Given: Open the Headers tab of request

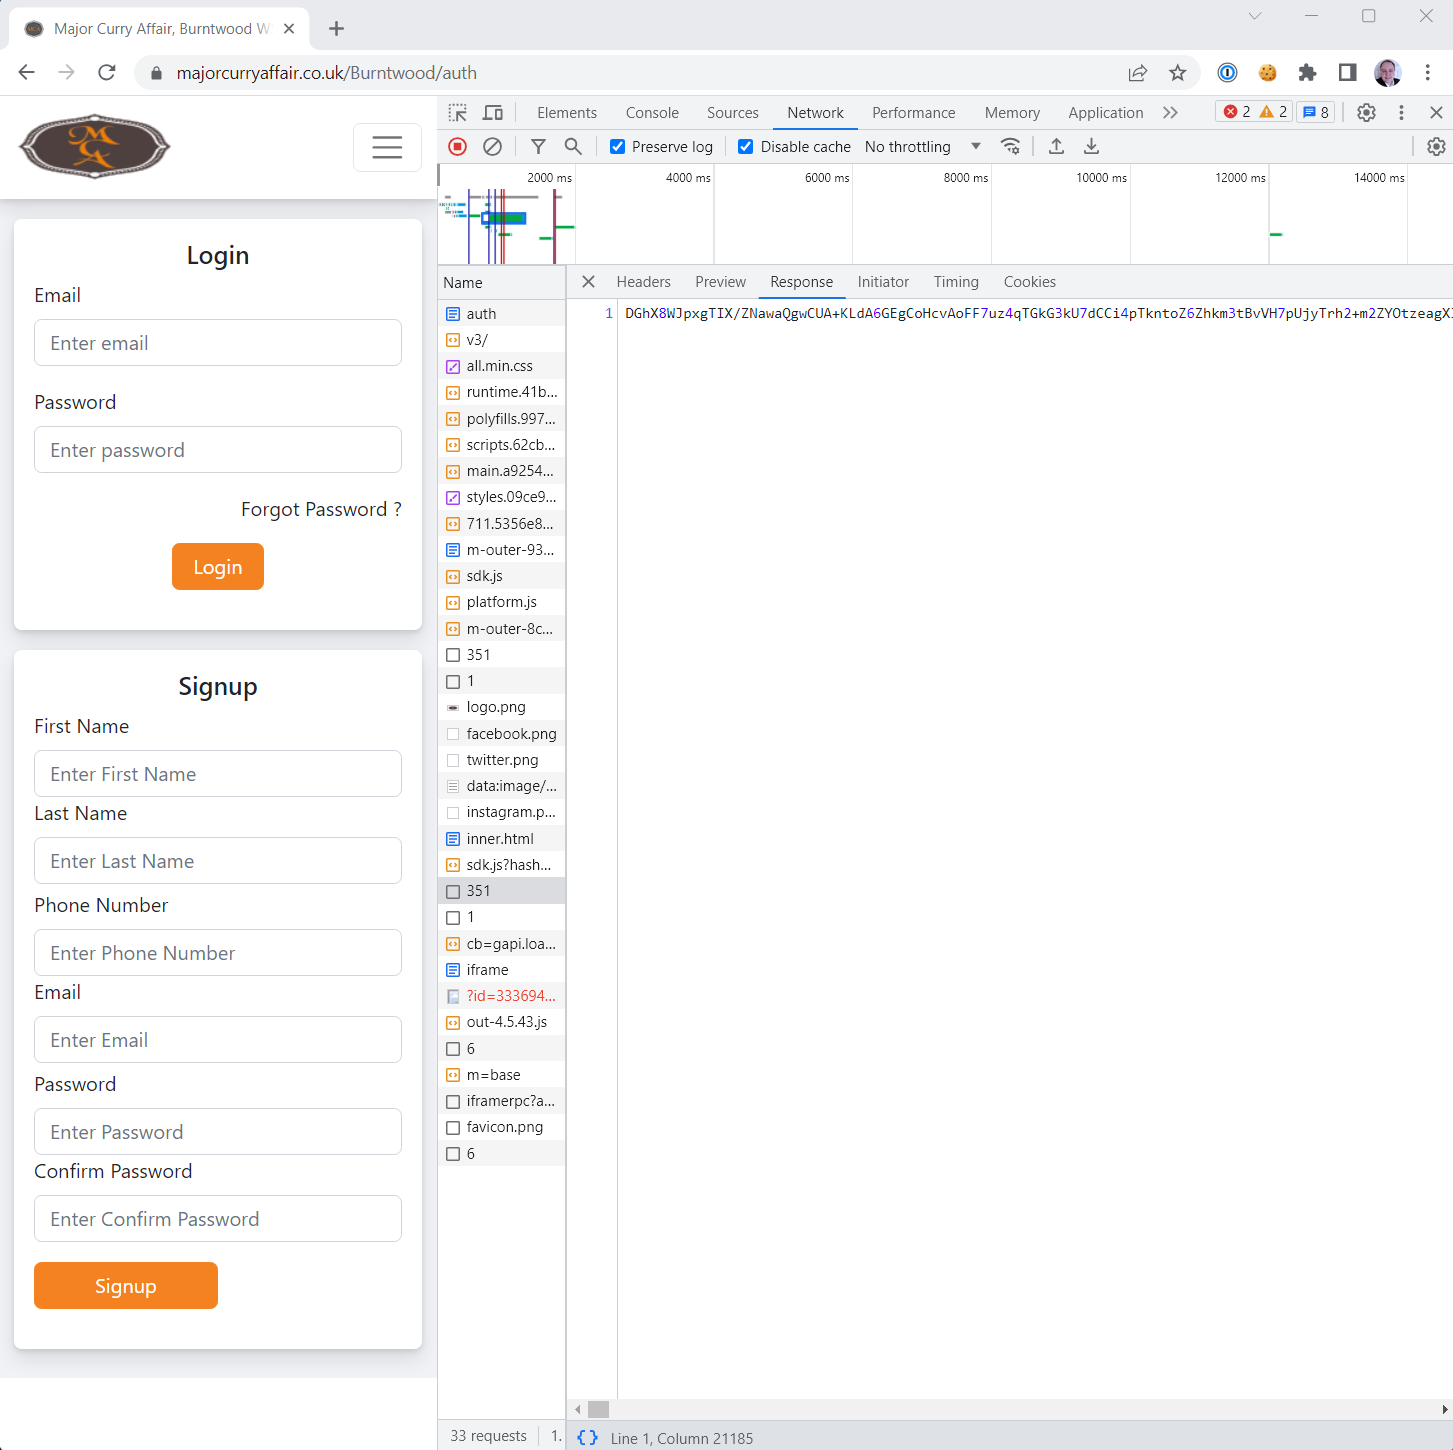Looking at the screenshot, I should (643, 282).
